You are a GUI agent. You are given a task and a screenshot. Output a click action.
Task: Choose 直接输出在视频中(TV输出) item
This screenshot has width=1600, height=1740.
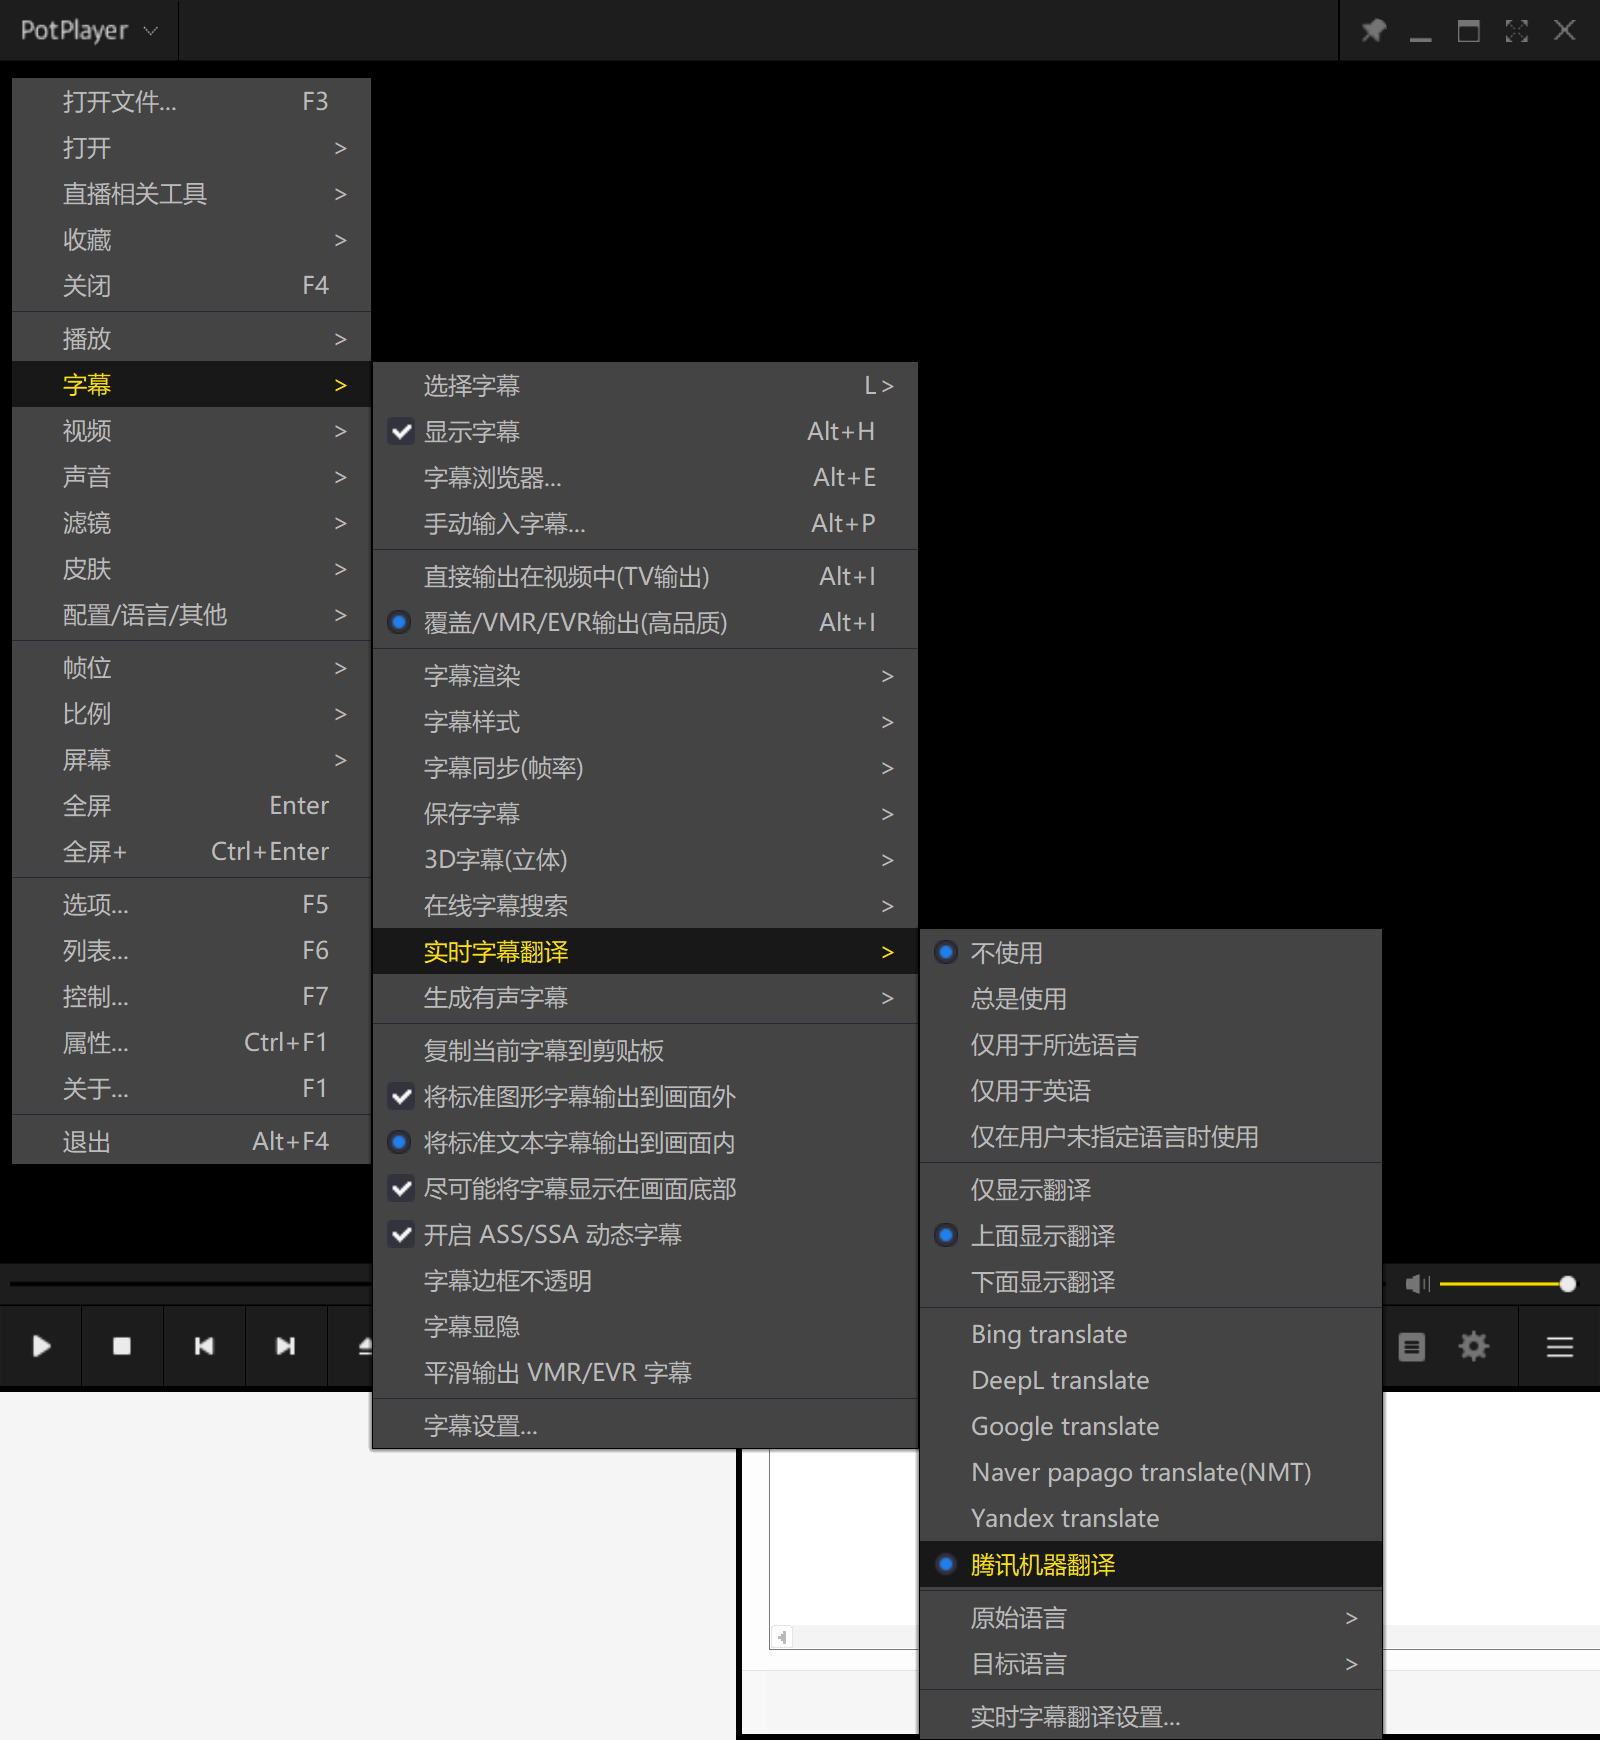(646, 577)
